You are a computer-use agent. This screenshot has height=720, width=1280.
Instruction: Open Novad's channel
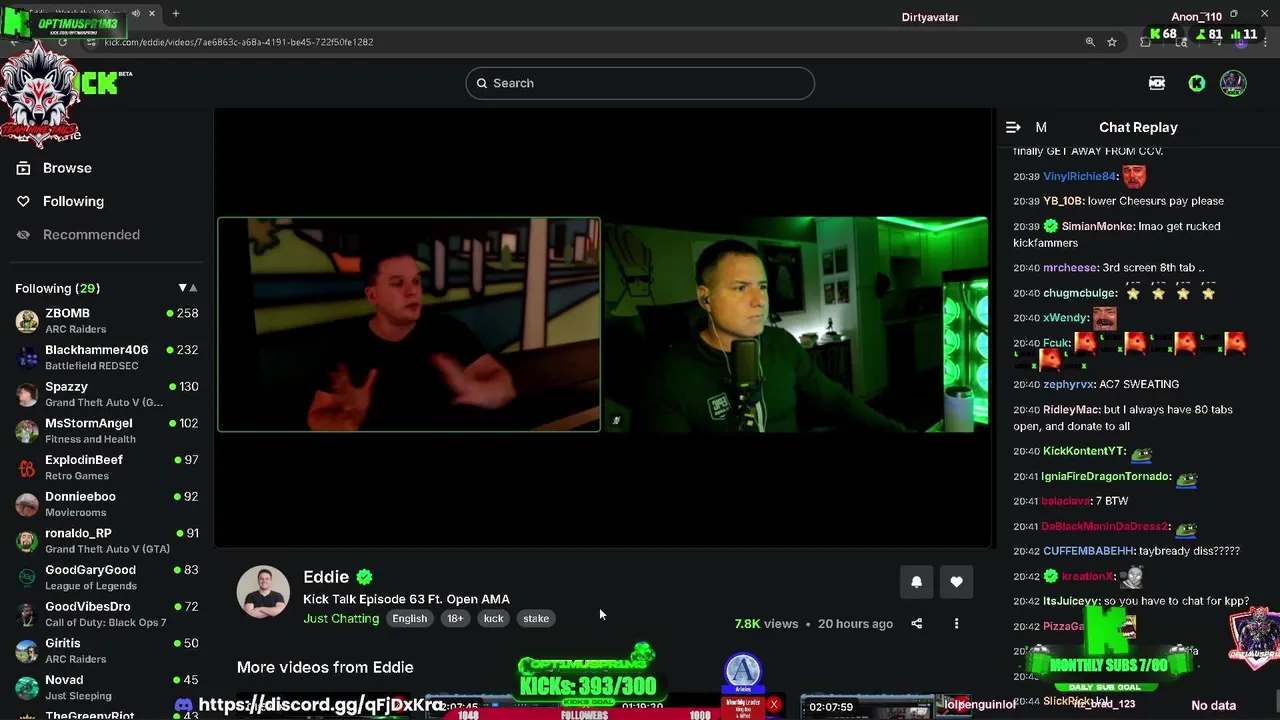tap(106, 687)
